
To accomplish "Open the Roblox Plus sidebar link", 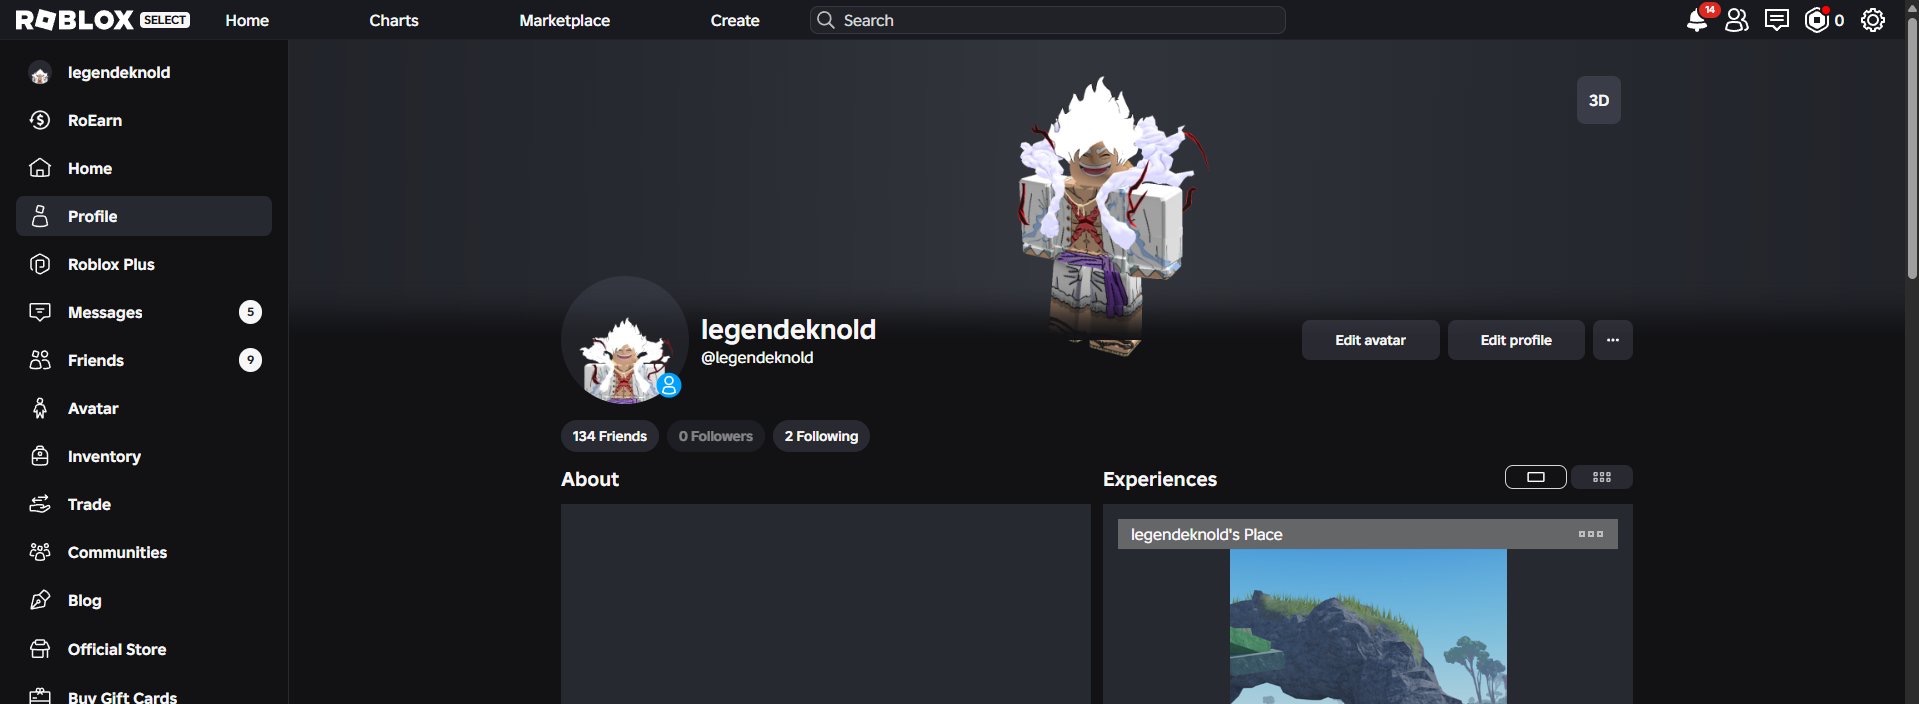I will point(144,264).
